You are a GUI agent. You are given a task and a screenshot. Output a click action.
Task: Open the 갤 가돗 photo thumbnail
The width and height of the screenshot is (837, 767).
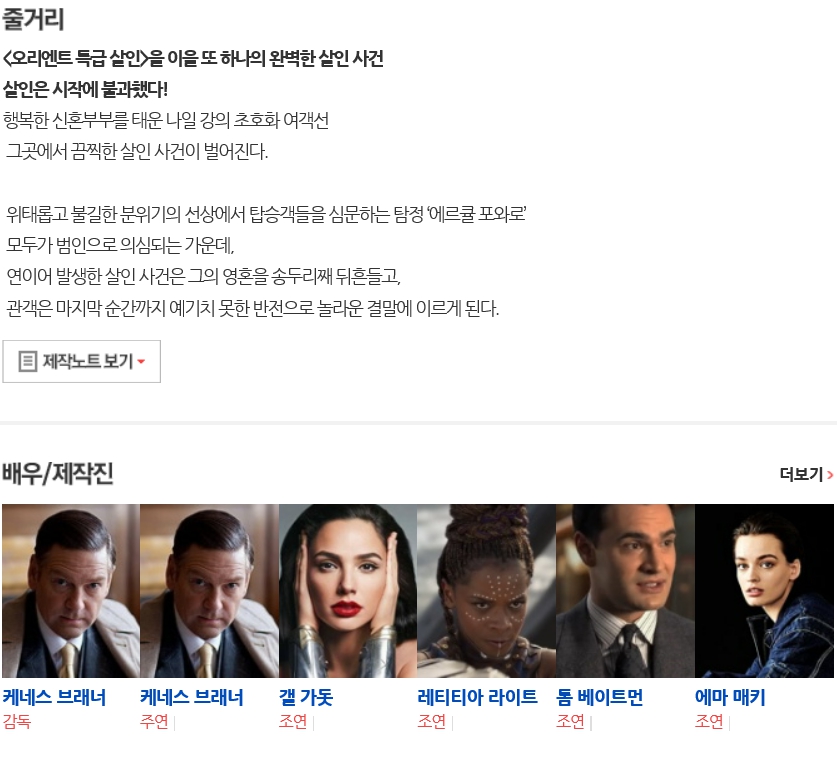coord(348,591)
